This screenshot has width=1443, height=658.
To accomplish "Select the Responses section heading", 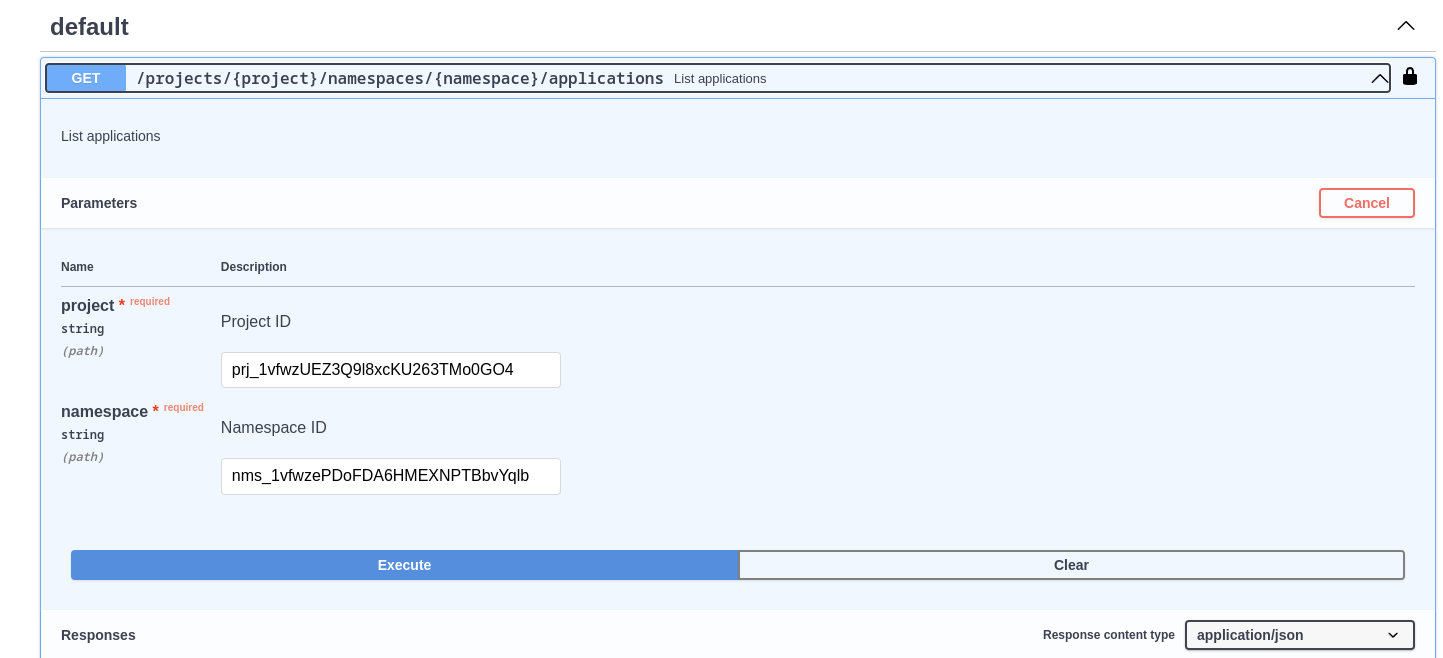I will tap(98, 635).
